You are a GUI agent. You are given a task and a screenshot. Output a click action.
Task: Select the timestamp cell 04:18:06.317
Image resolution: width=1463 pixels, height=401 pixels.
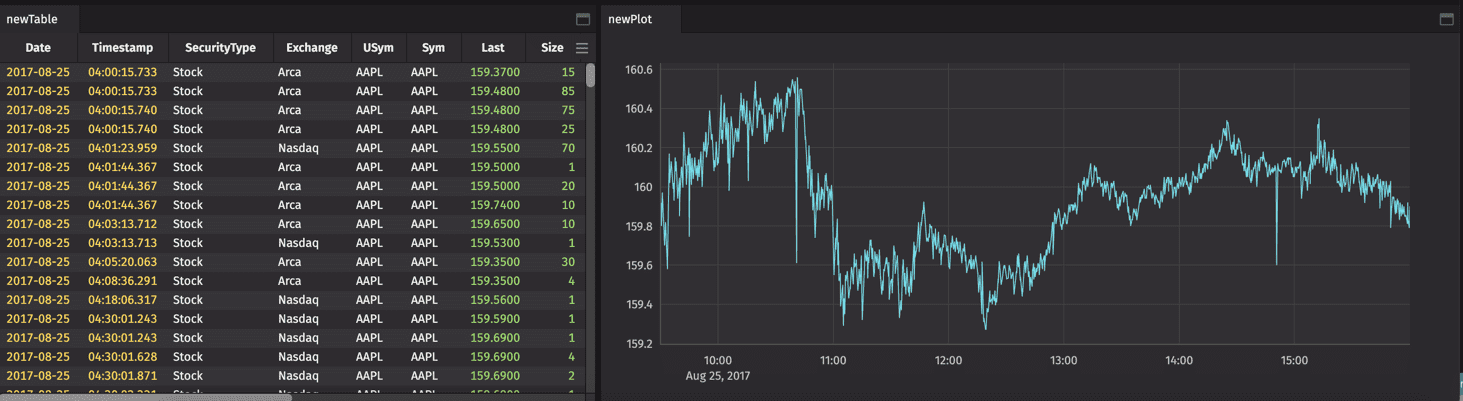(x=122, y=300)
